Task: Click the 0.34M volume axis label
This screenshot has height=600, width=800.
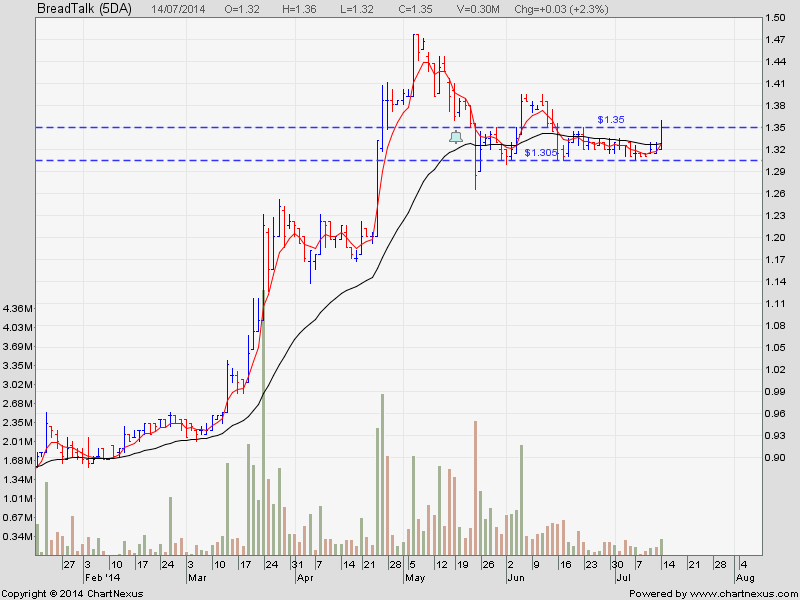Action: (18, 536)
